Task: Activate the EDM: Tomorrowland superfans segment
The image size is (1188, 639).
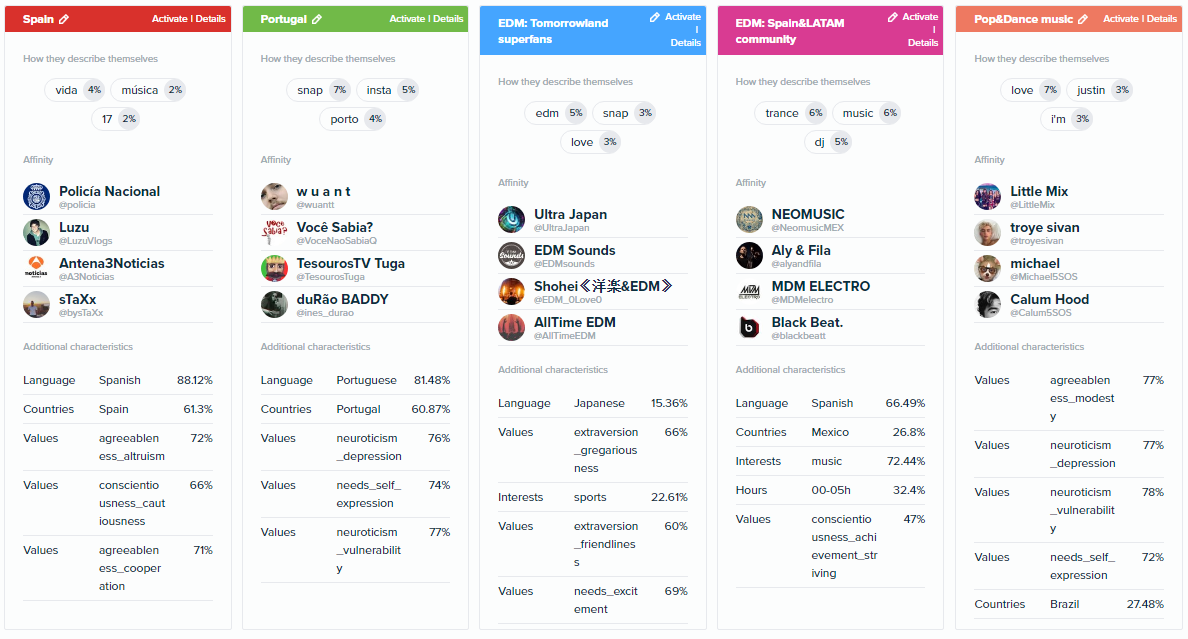Action: pos(683,17)
